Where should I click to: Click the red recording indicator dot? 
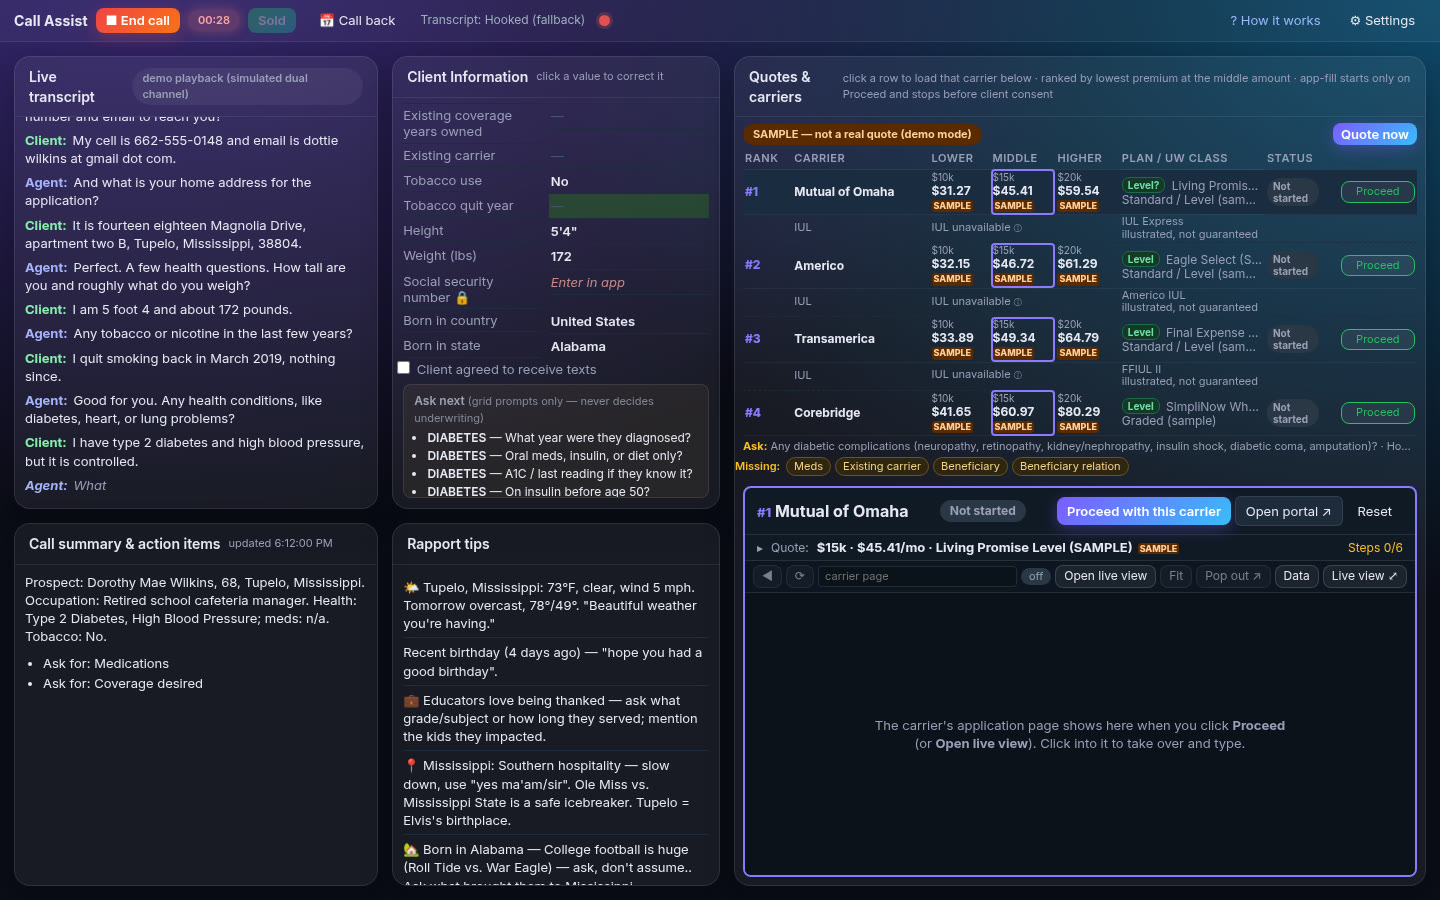pos(604,20)
